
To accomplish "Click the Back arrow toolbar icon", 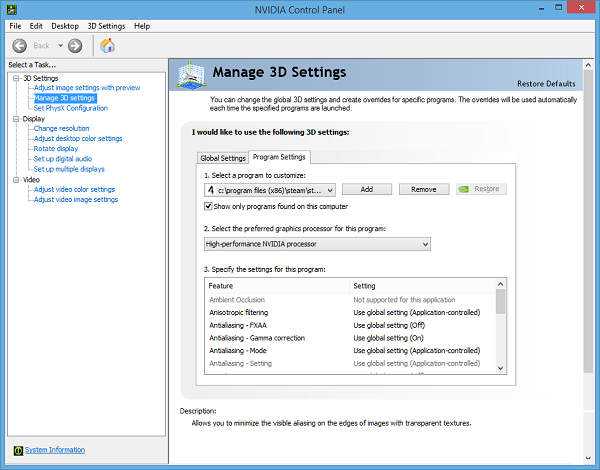I will [19, 45].
